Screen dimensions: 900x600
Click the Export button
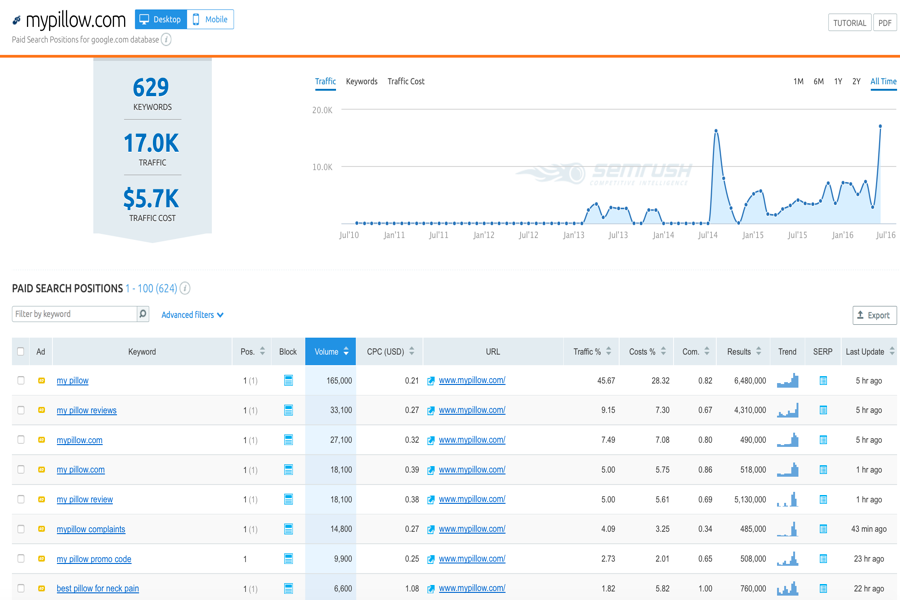tap(874, 315)
